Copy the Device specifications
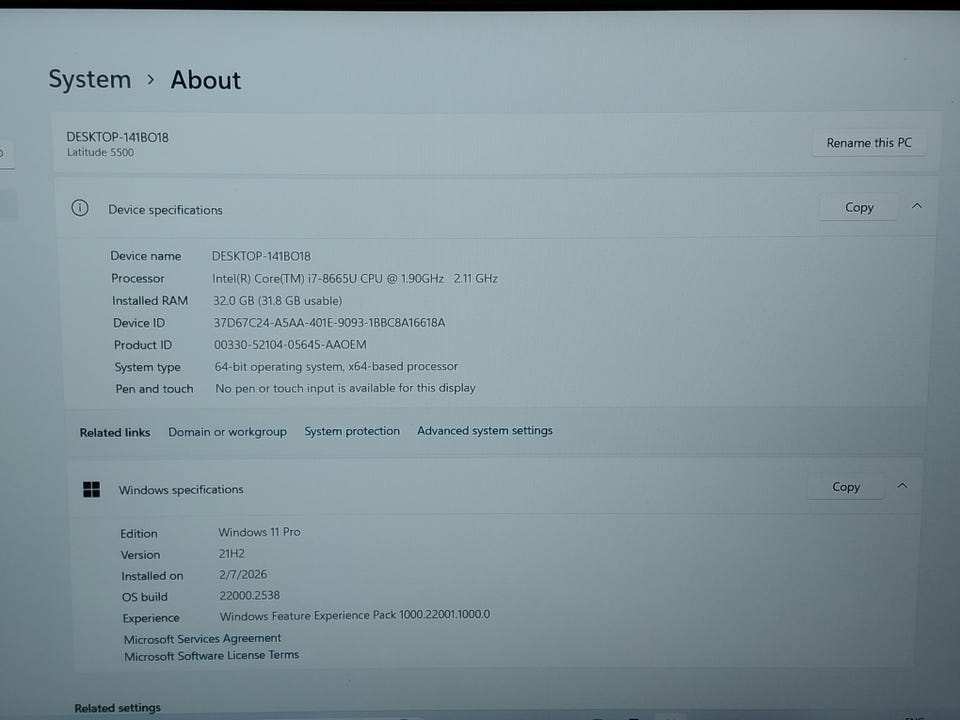This screenshot has width=960, height=720. (x=859, y=207)
